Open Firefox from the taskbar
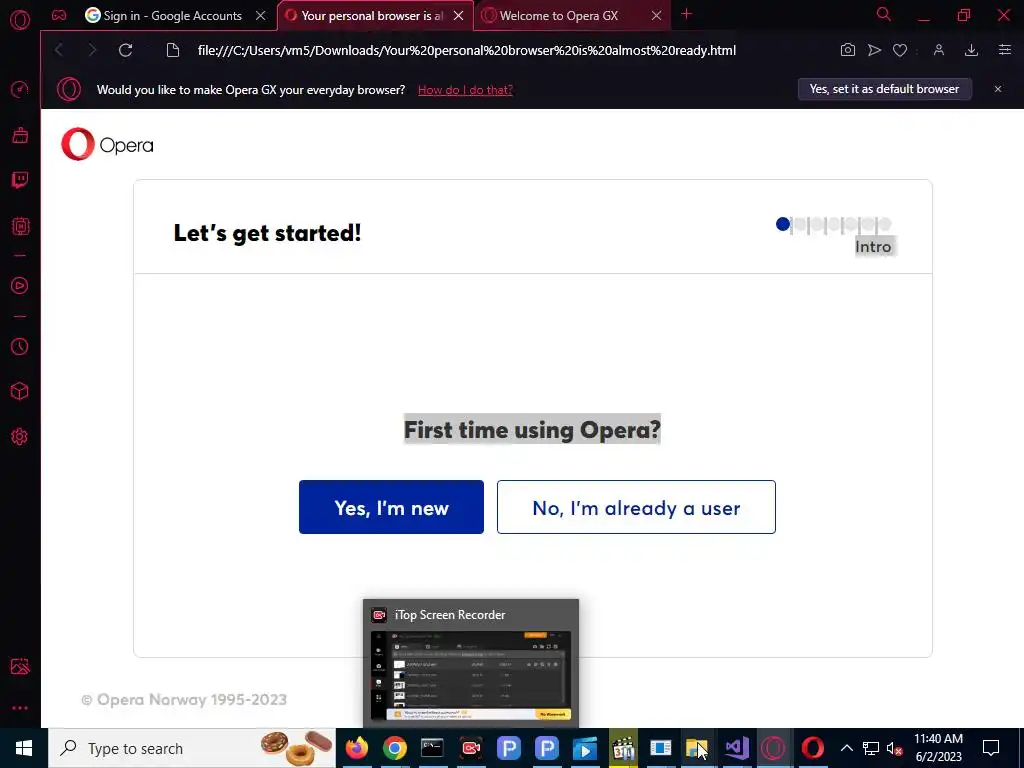The width and height of the screenshot is (1024, 768). pyautogui.click(x=357, y=748)
